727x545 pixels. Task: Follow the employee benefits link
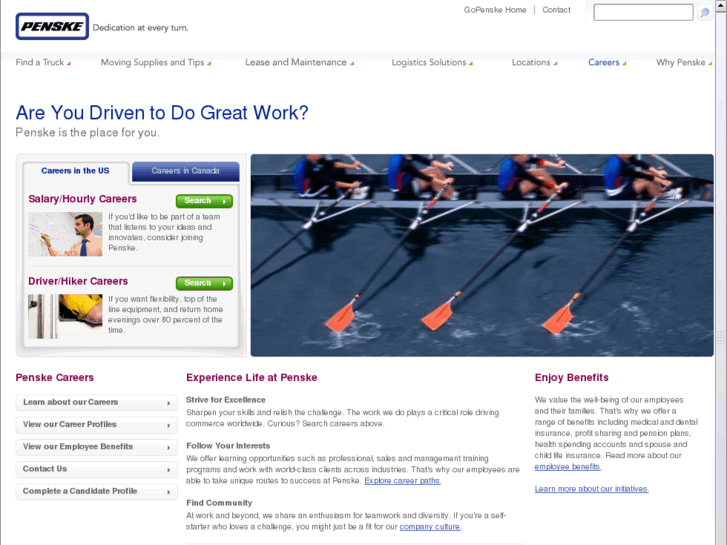coord(568,466)
